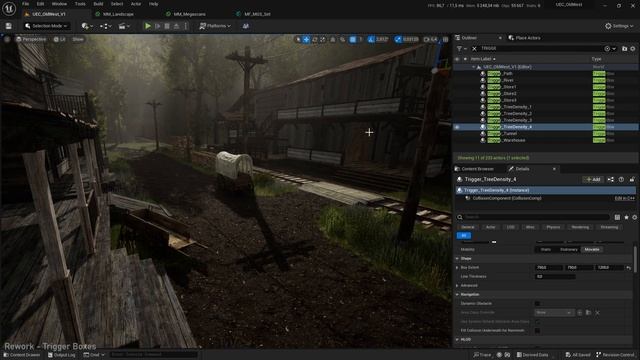The width and height of the screenshot is (640, 360).
Task: Click the skip frame play button
Action: (x=158, y=26)
